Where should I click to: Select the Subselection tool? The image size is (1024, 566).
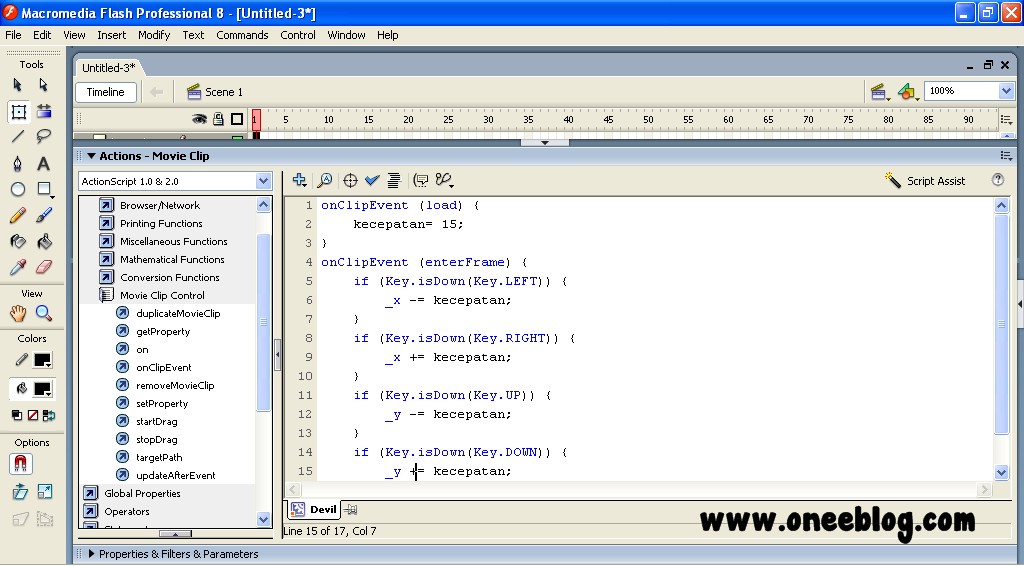coord(43,85)
